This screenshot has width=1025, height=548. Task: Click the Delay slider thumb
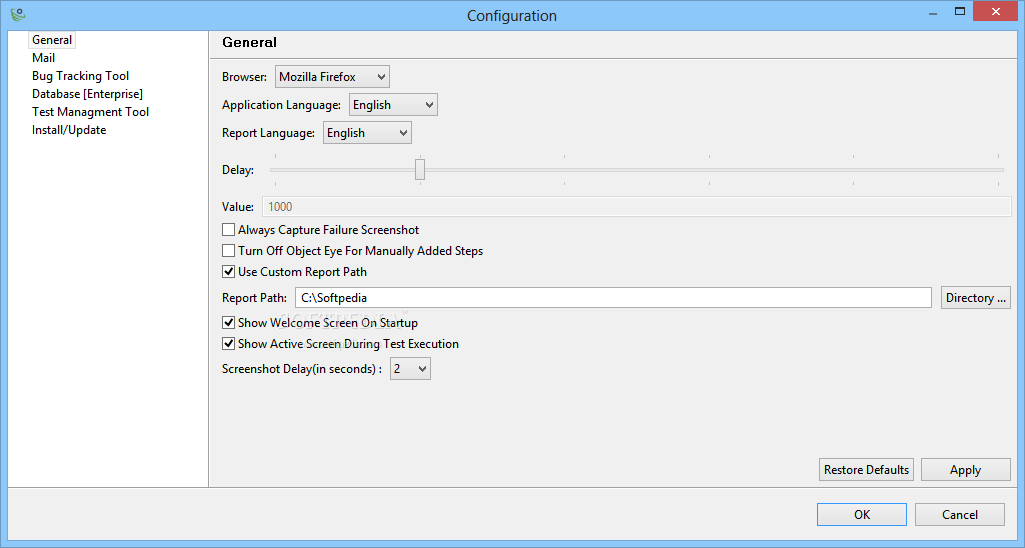(x=420, y=169)
